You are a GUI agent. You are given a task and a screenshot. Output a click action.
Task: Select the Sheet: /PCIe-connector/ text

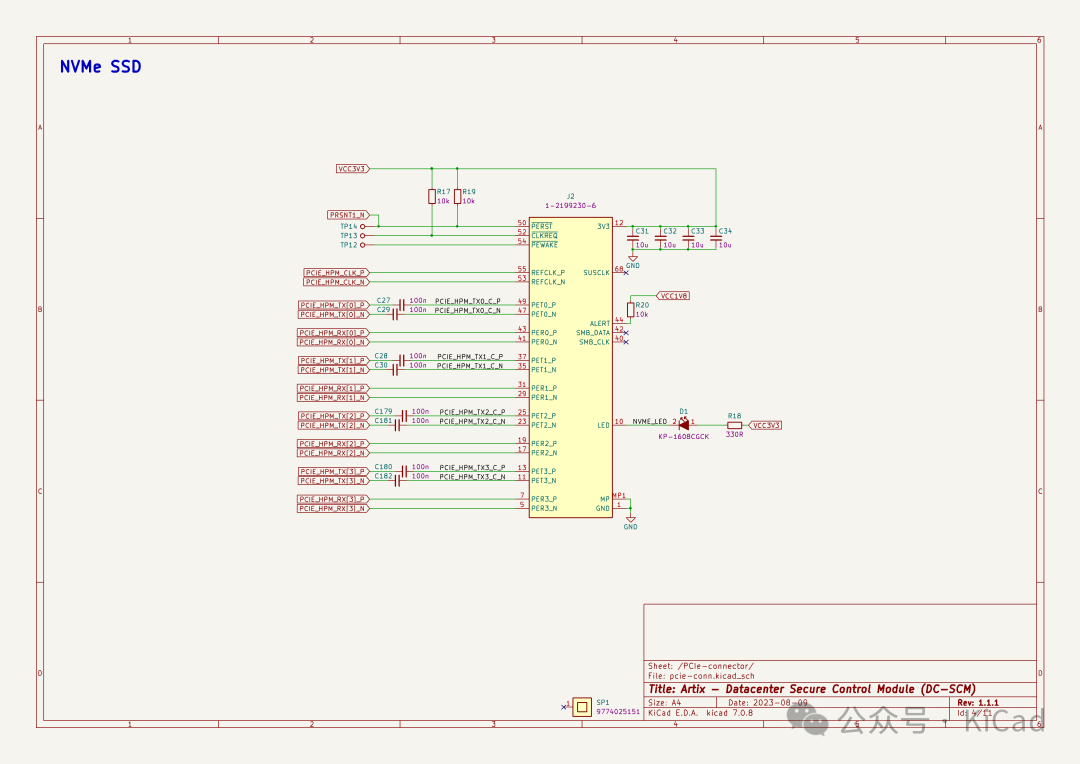pos(700,666)
